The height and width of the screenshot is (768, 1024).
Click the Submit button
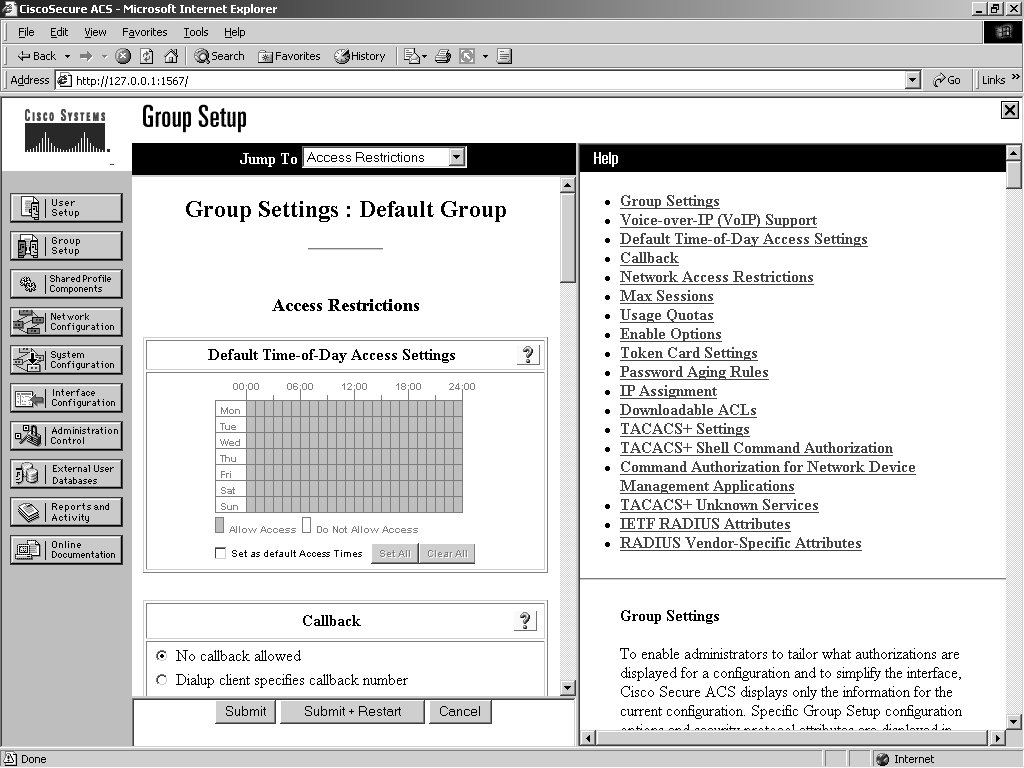click(246, 711)
